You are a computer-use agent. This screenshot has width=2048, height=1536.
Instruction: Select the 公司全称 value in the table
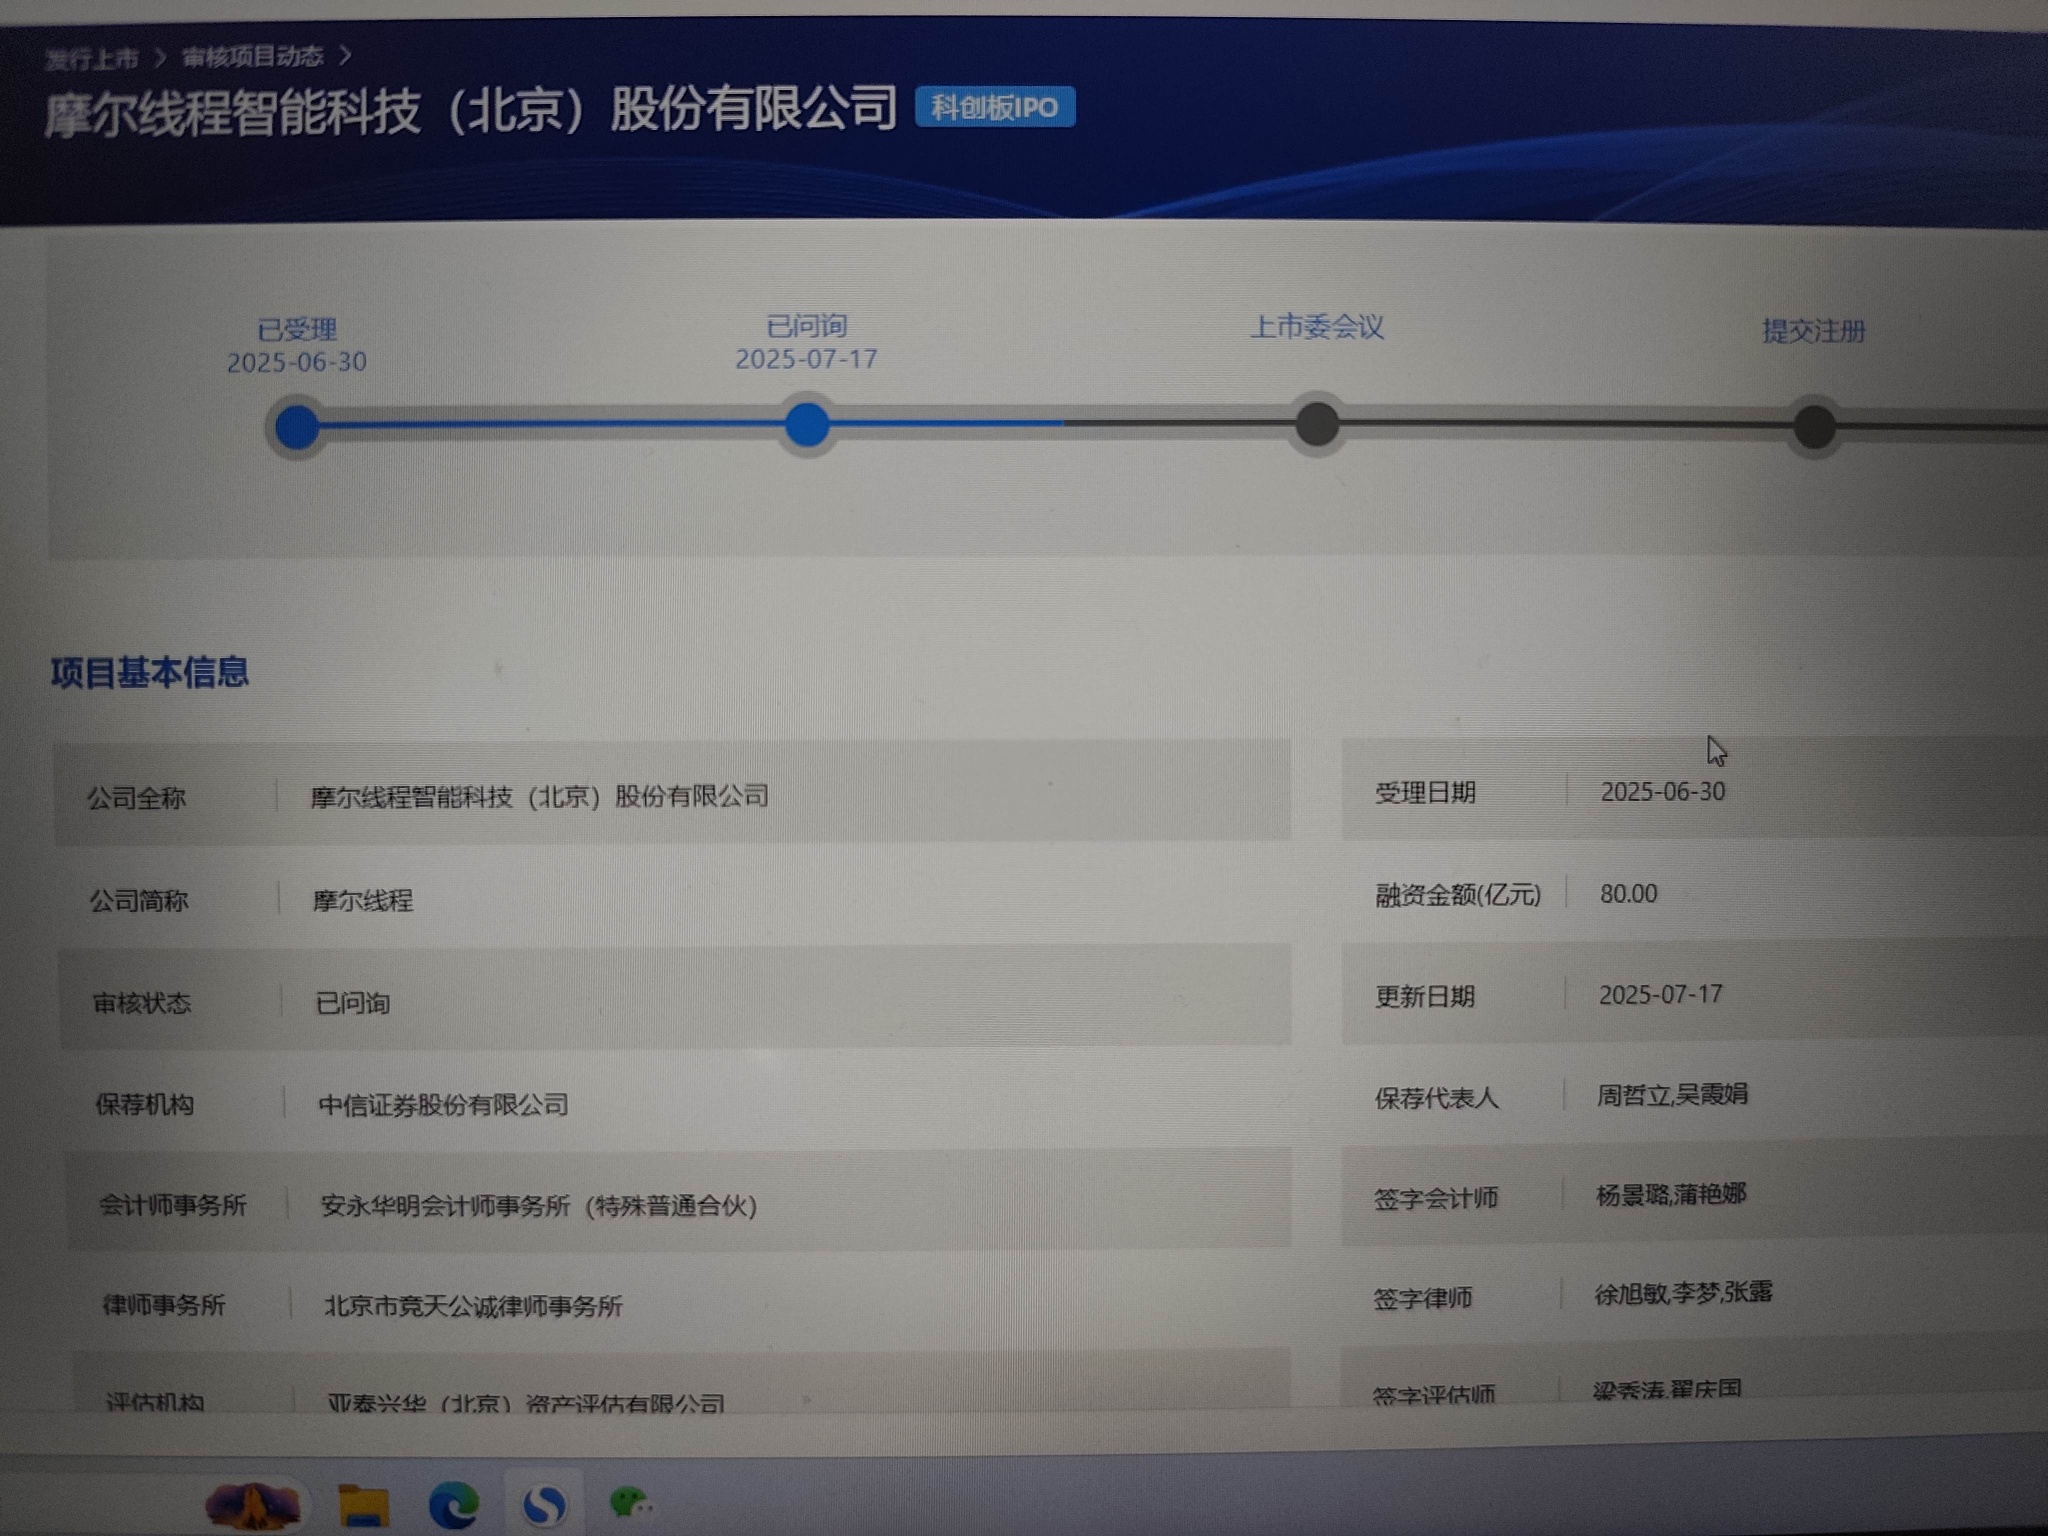[x=540, y=797]
